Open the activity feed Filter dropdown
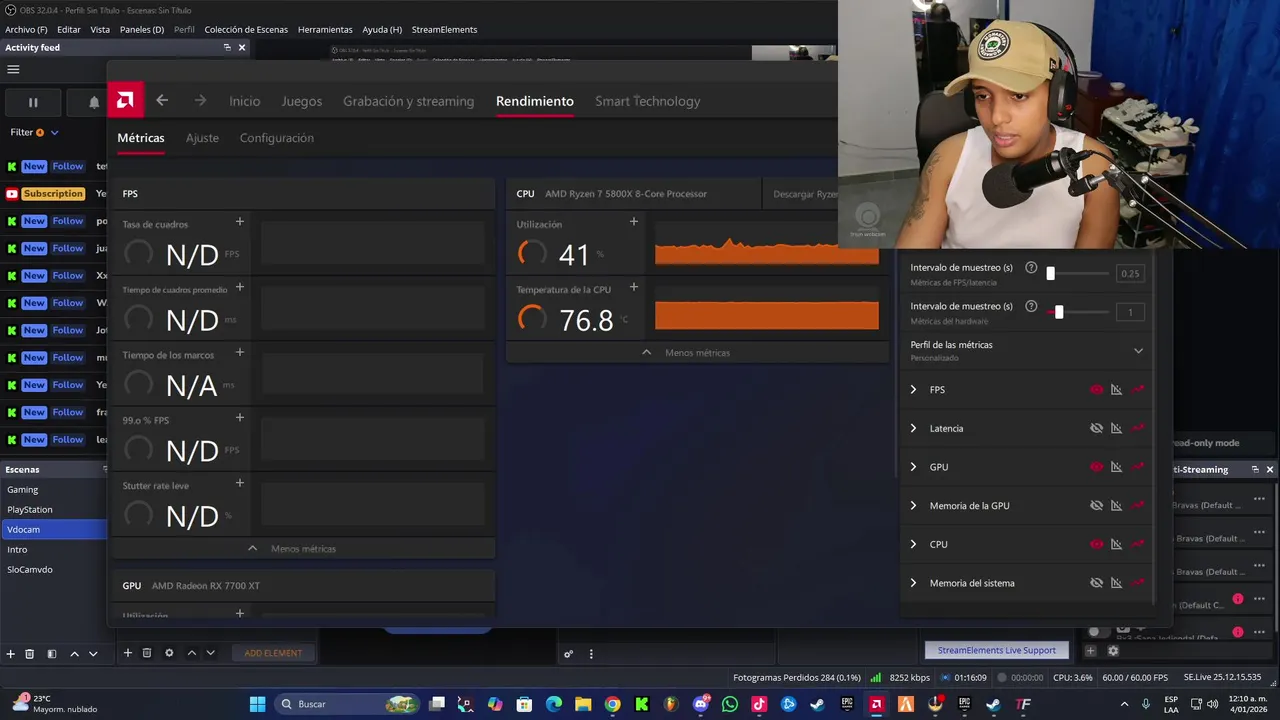This screenshot has width=1280, height=720. [x=34, y=132]
